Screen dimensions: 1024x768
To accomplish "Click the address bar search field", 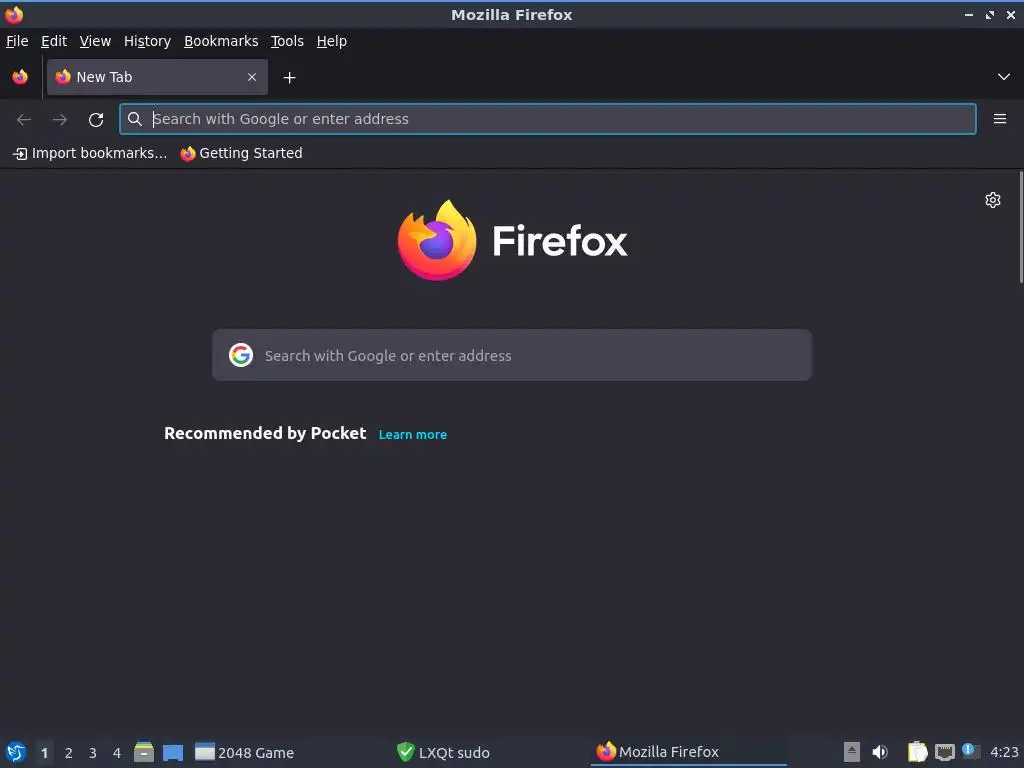I will coord(548,119).
